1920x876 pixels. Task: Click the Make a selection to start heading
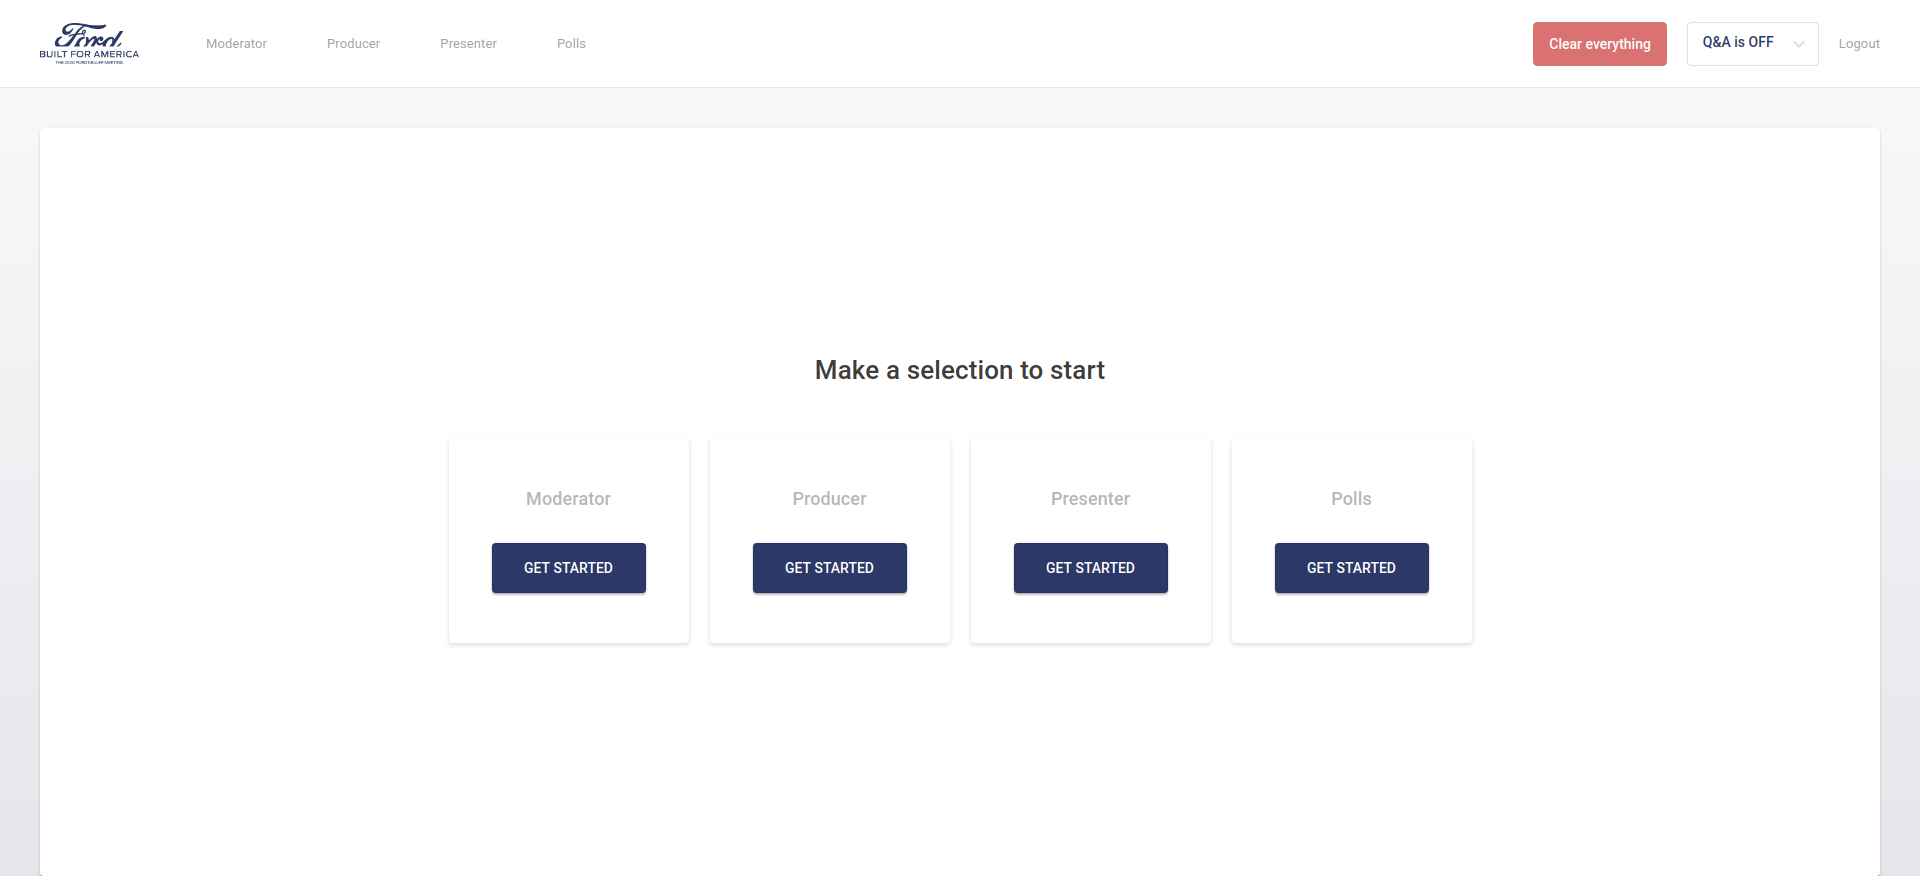click(960, 370)
